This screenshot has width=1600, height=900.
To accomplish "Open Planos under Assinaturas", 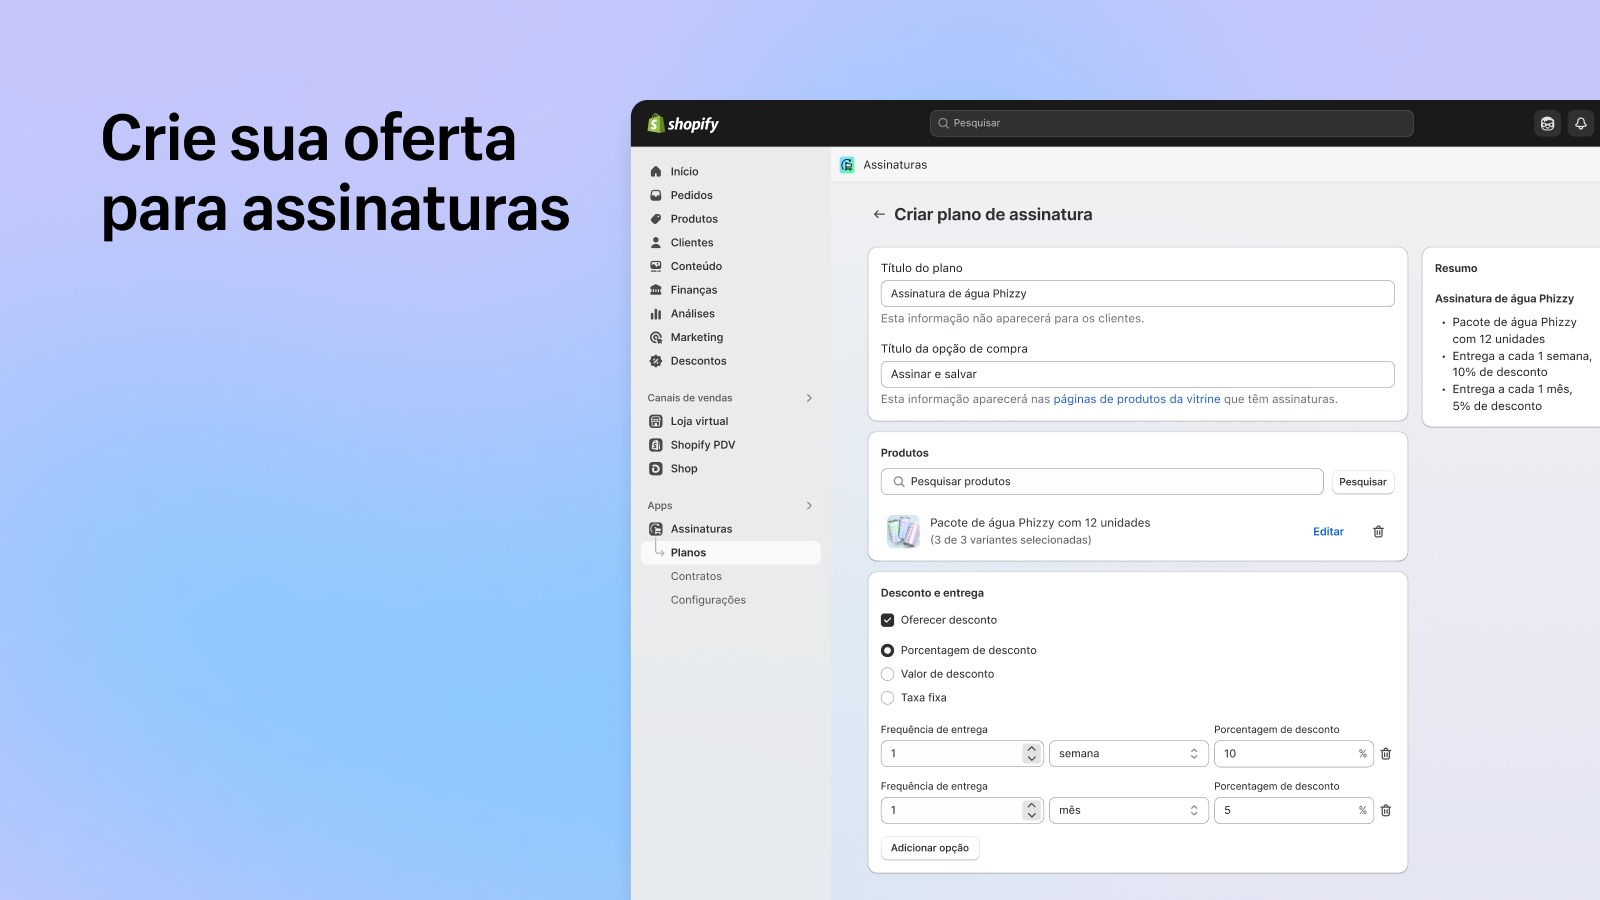I will coord(730,553).
